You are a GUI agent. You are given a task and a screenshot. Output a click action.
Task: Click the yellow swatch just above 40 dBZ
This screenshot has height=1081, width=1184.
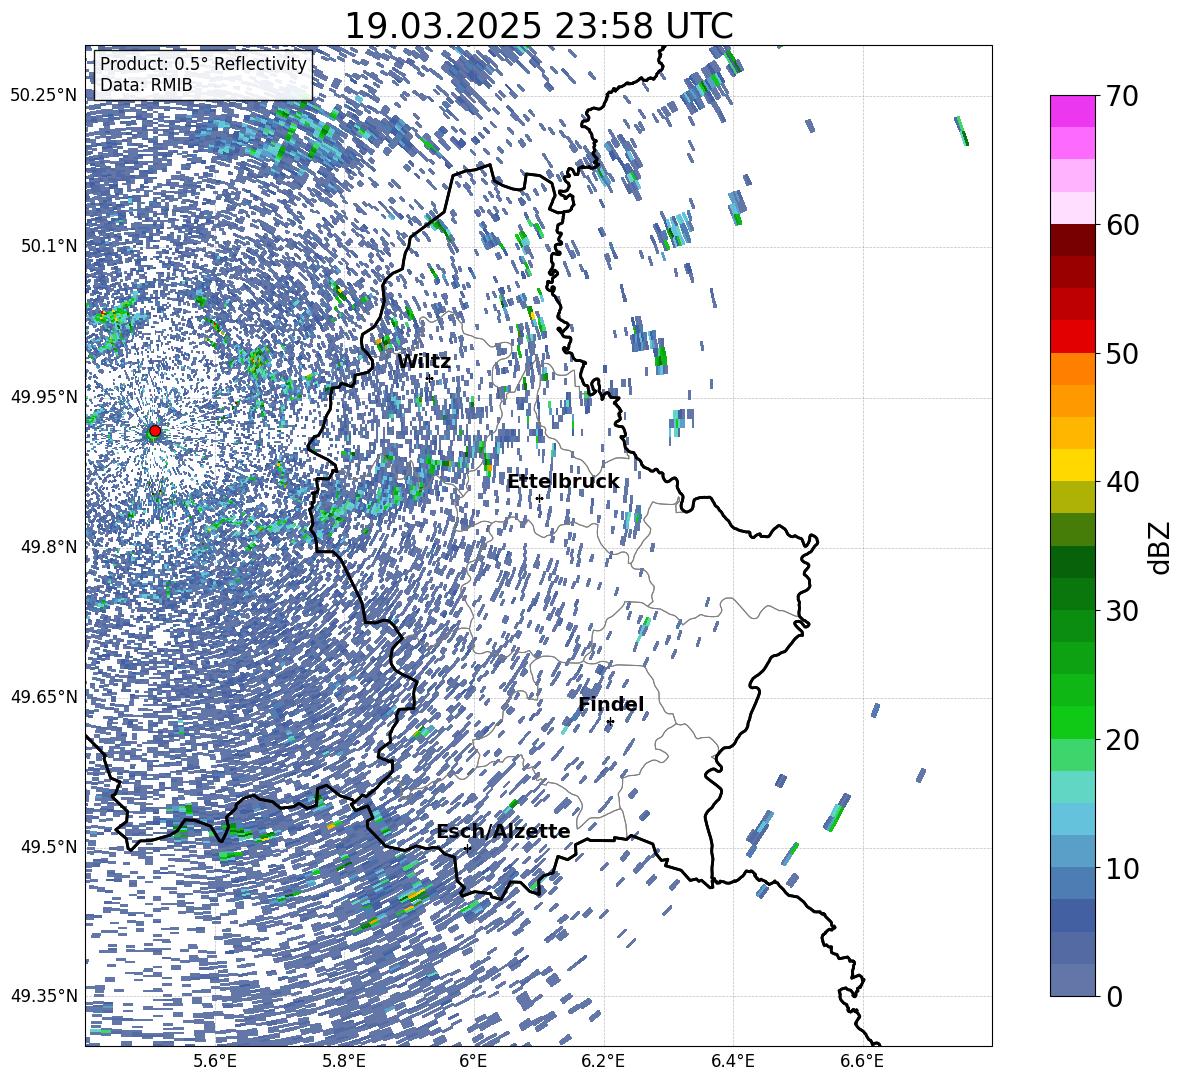coord(1072,465)
